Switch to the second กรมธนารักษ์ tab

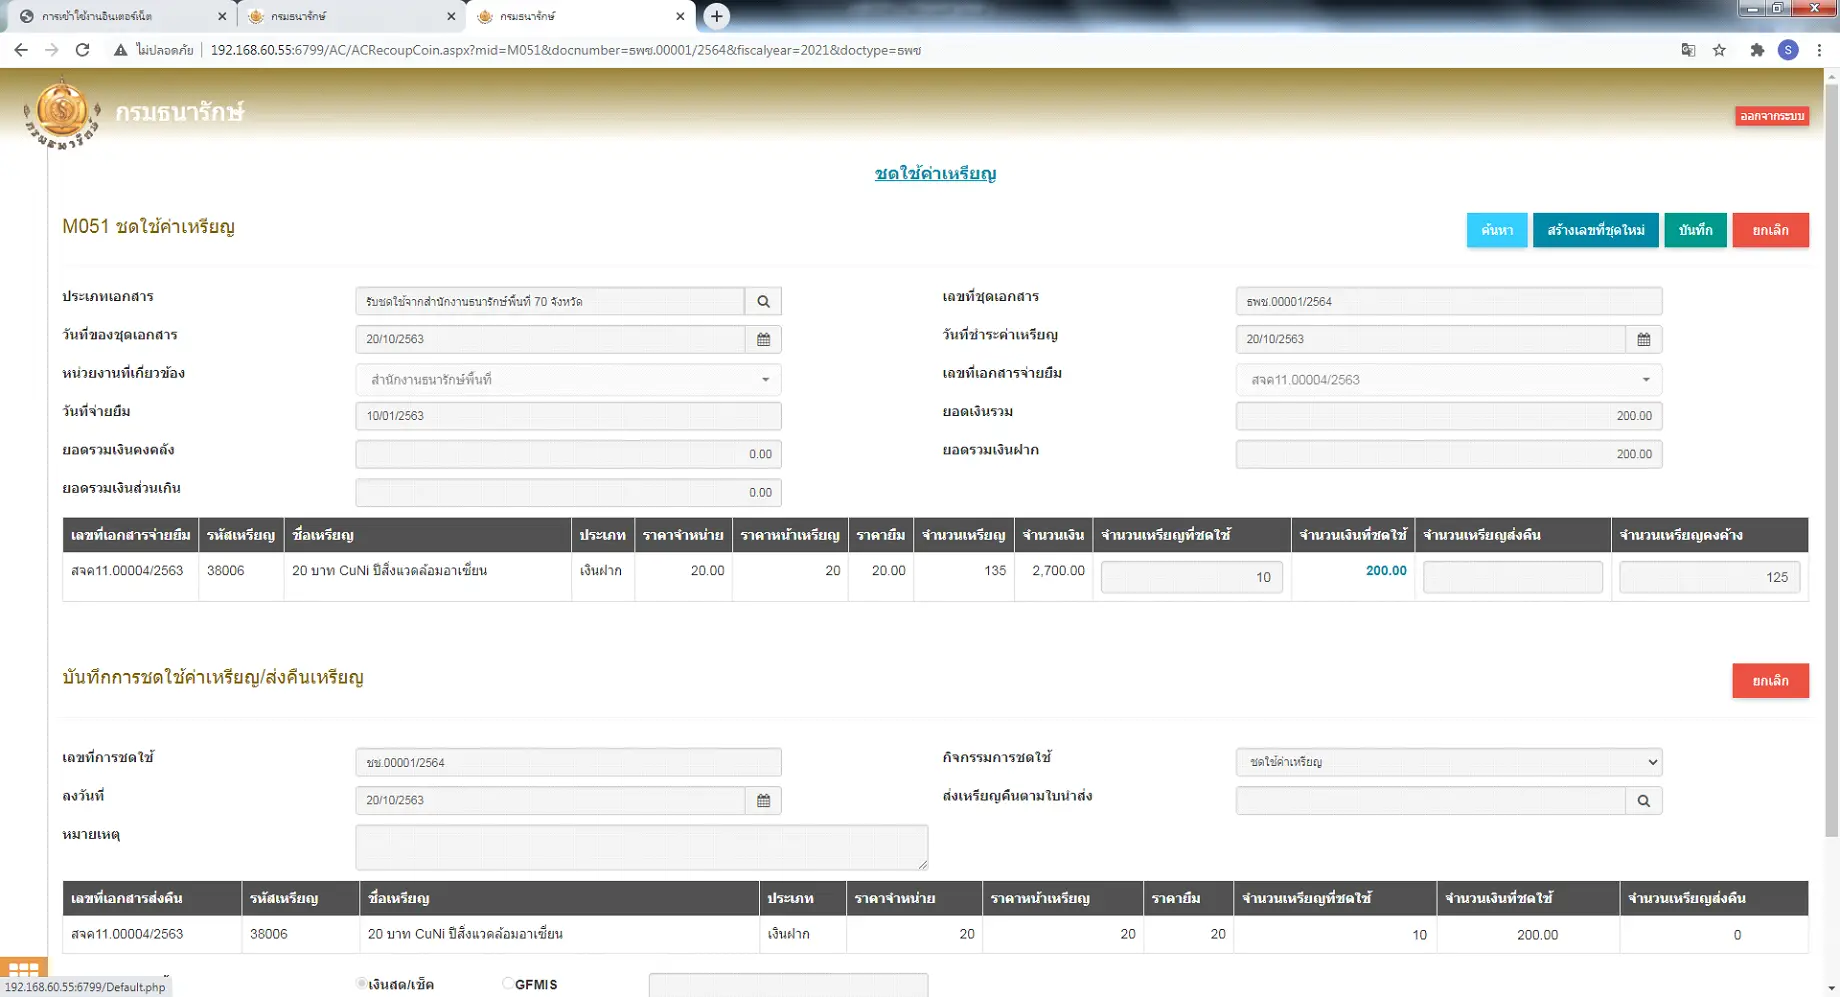pyautogui.click(x=348, y=16)
